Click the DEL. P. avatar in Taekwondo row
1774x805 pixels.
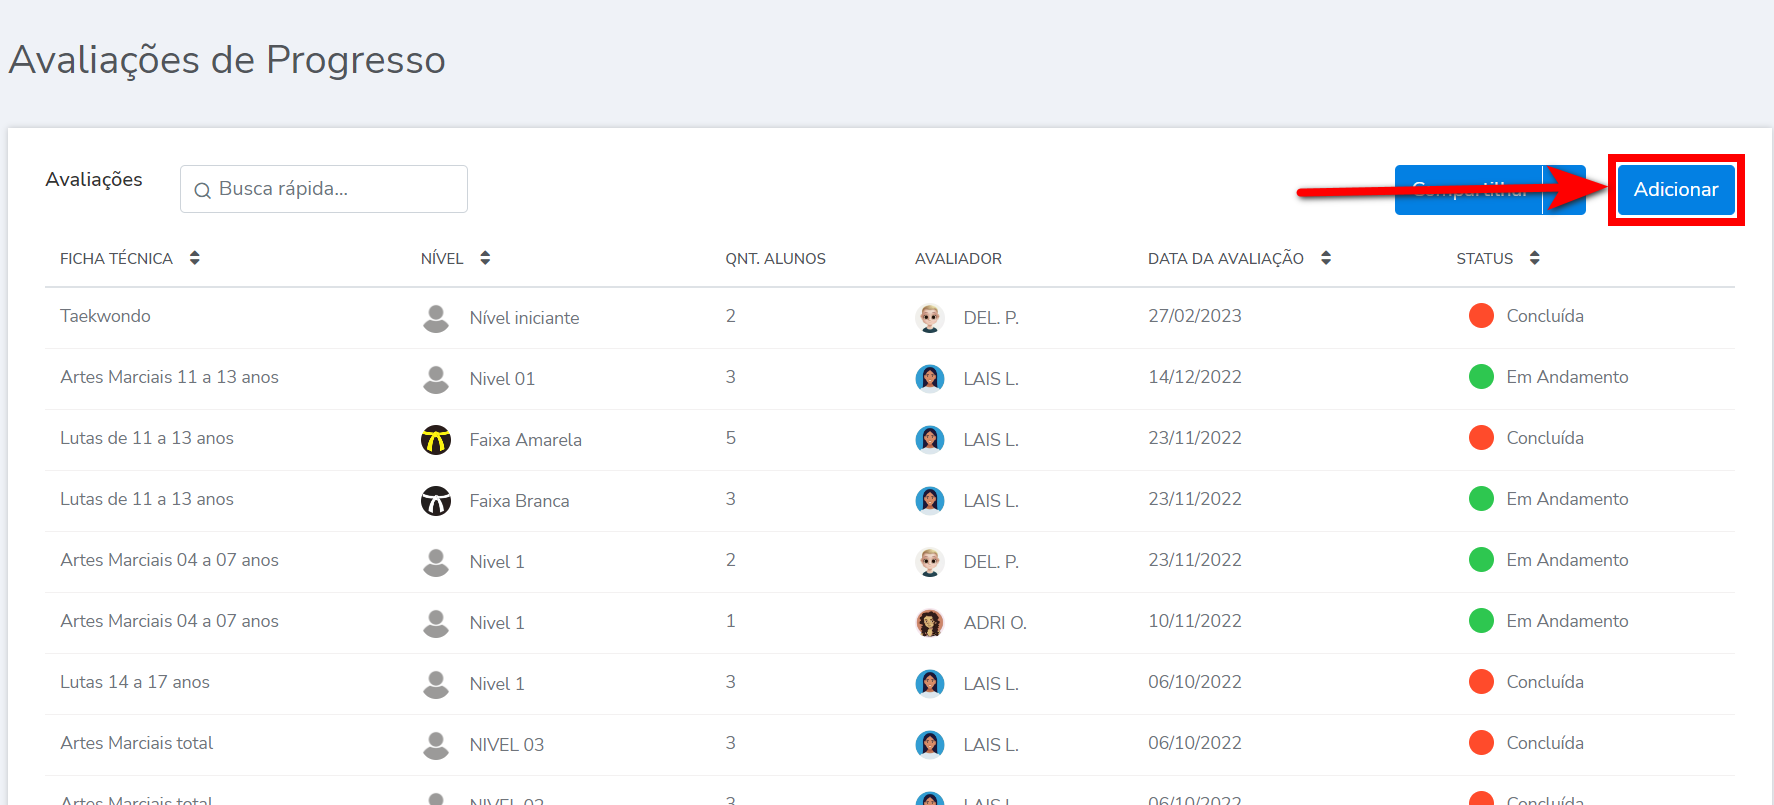(930, 318)
